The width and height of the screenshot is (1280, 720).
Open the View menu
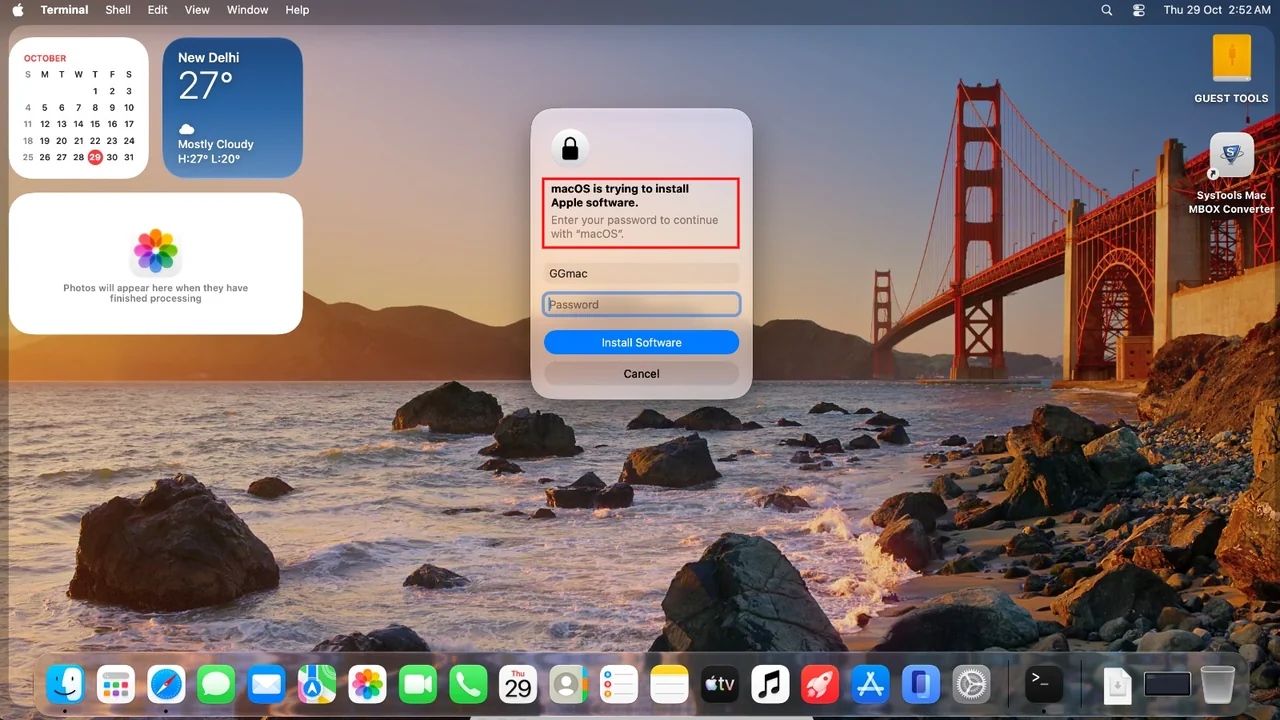pos(197,10)
